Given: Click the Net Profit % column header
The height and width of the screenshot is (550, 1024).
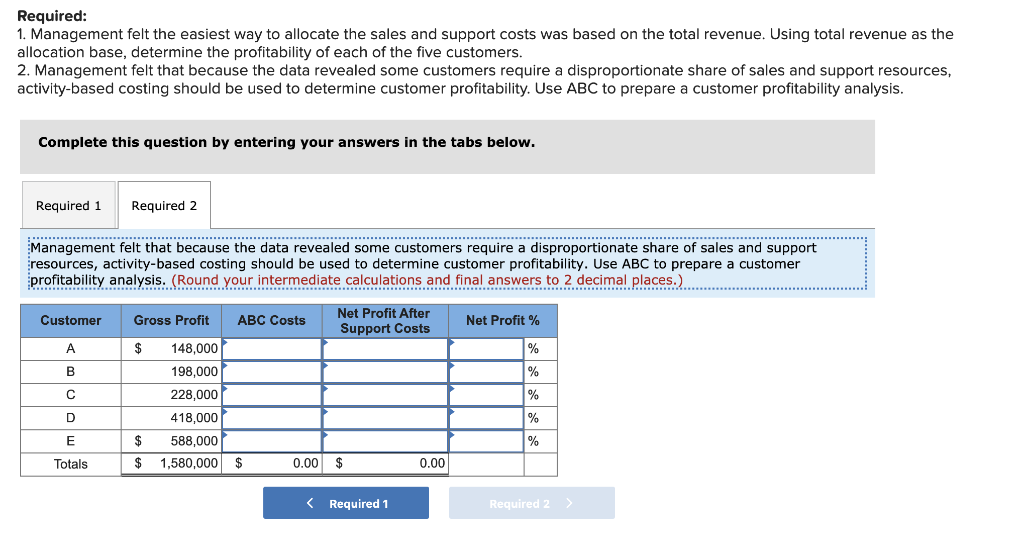Looking at the screenshot, I should coord(503,321).
